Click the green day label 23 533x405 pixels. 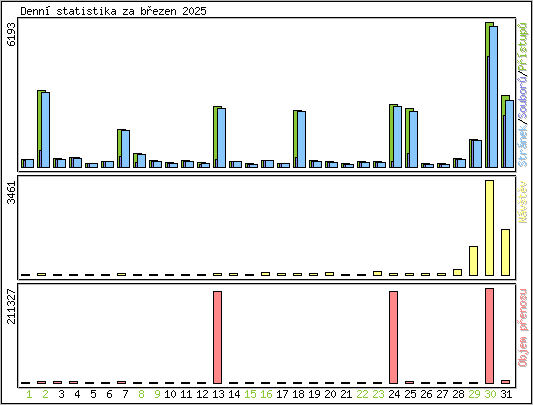(x=378, y=394)
